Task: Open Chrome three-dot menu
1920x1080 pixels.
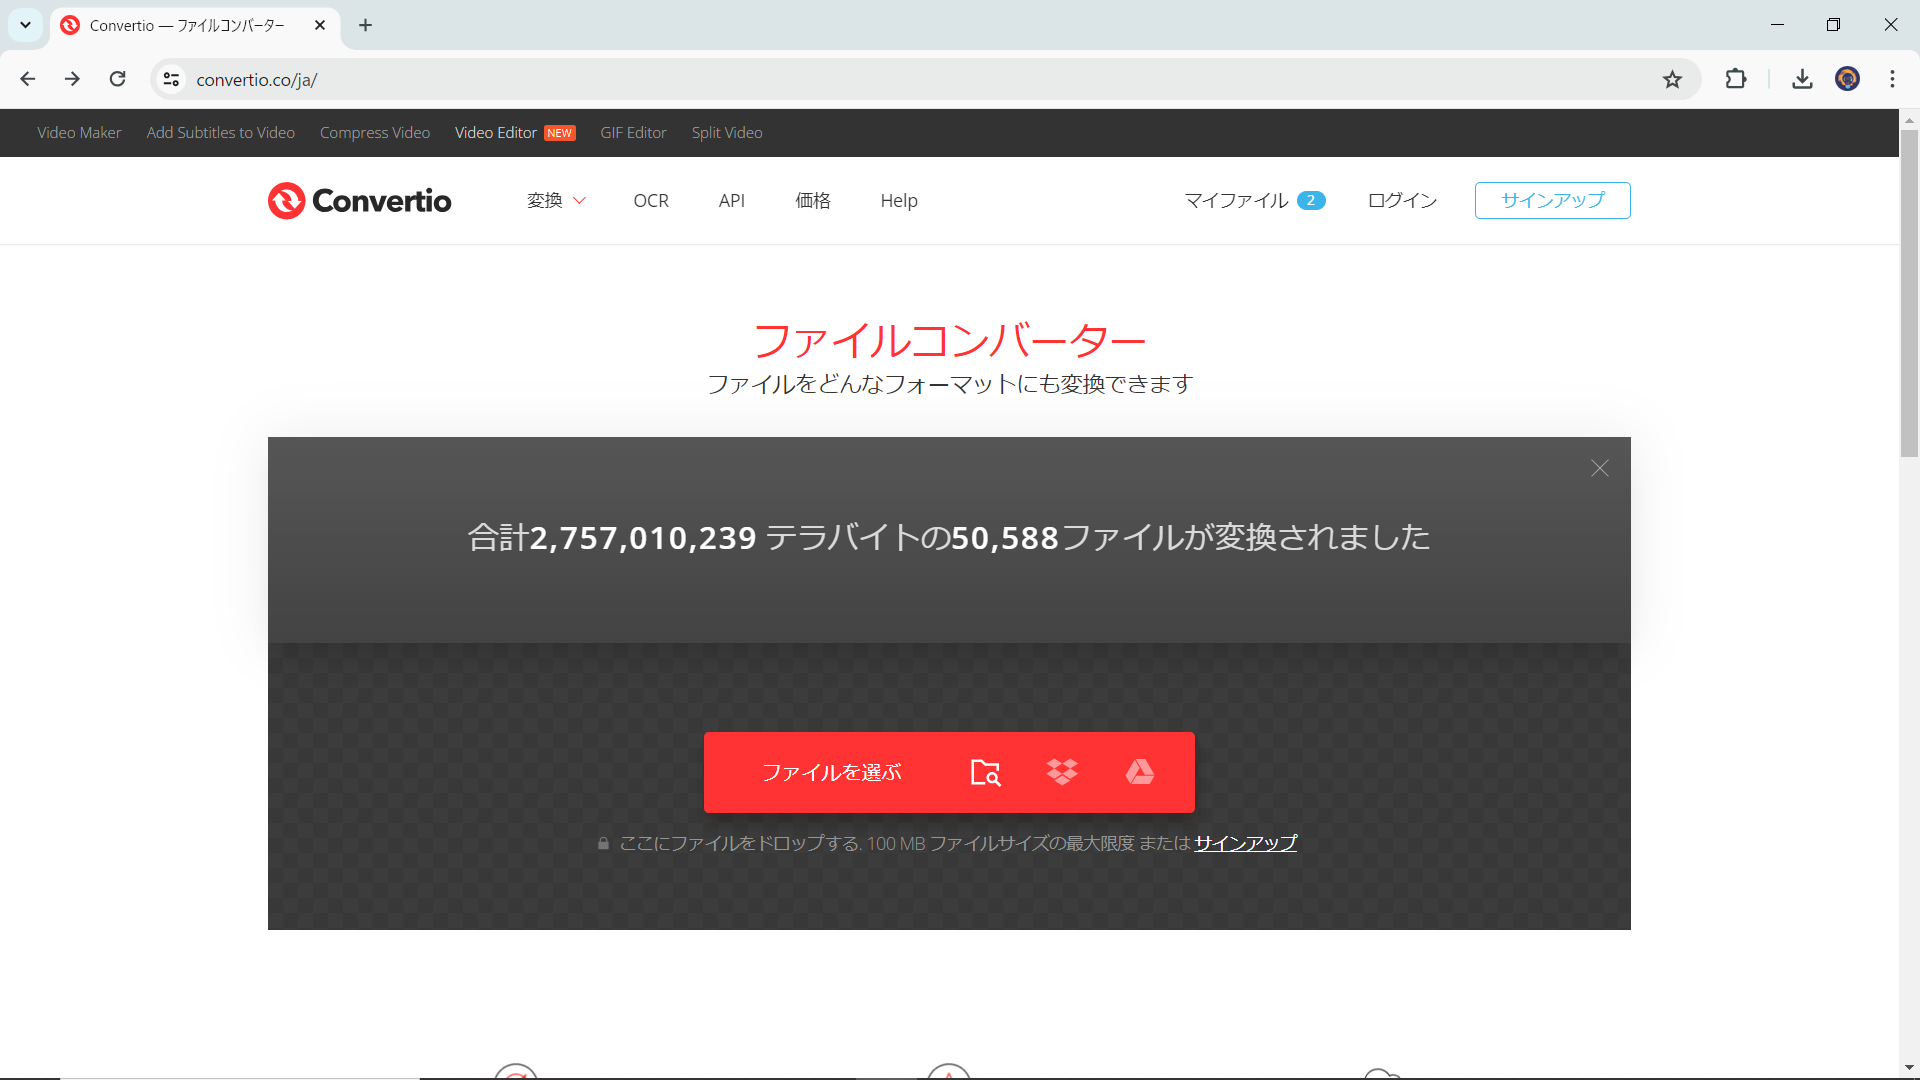Action: [x=1892, y=79]
